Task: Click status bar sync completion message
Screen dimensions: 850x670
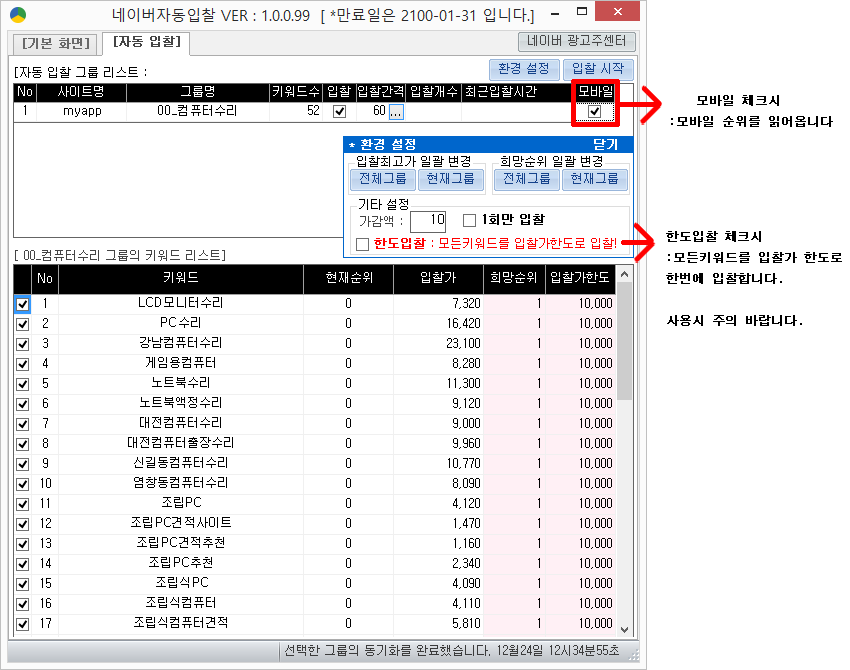Action: [452, 650]
